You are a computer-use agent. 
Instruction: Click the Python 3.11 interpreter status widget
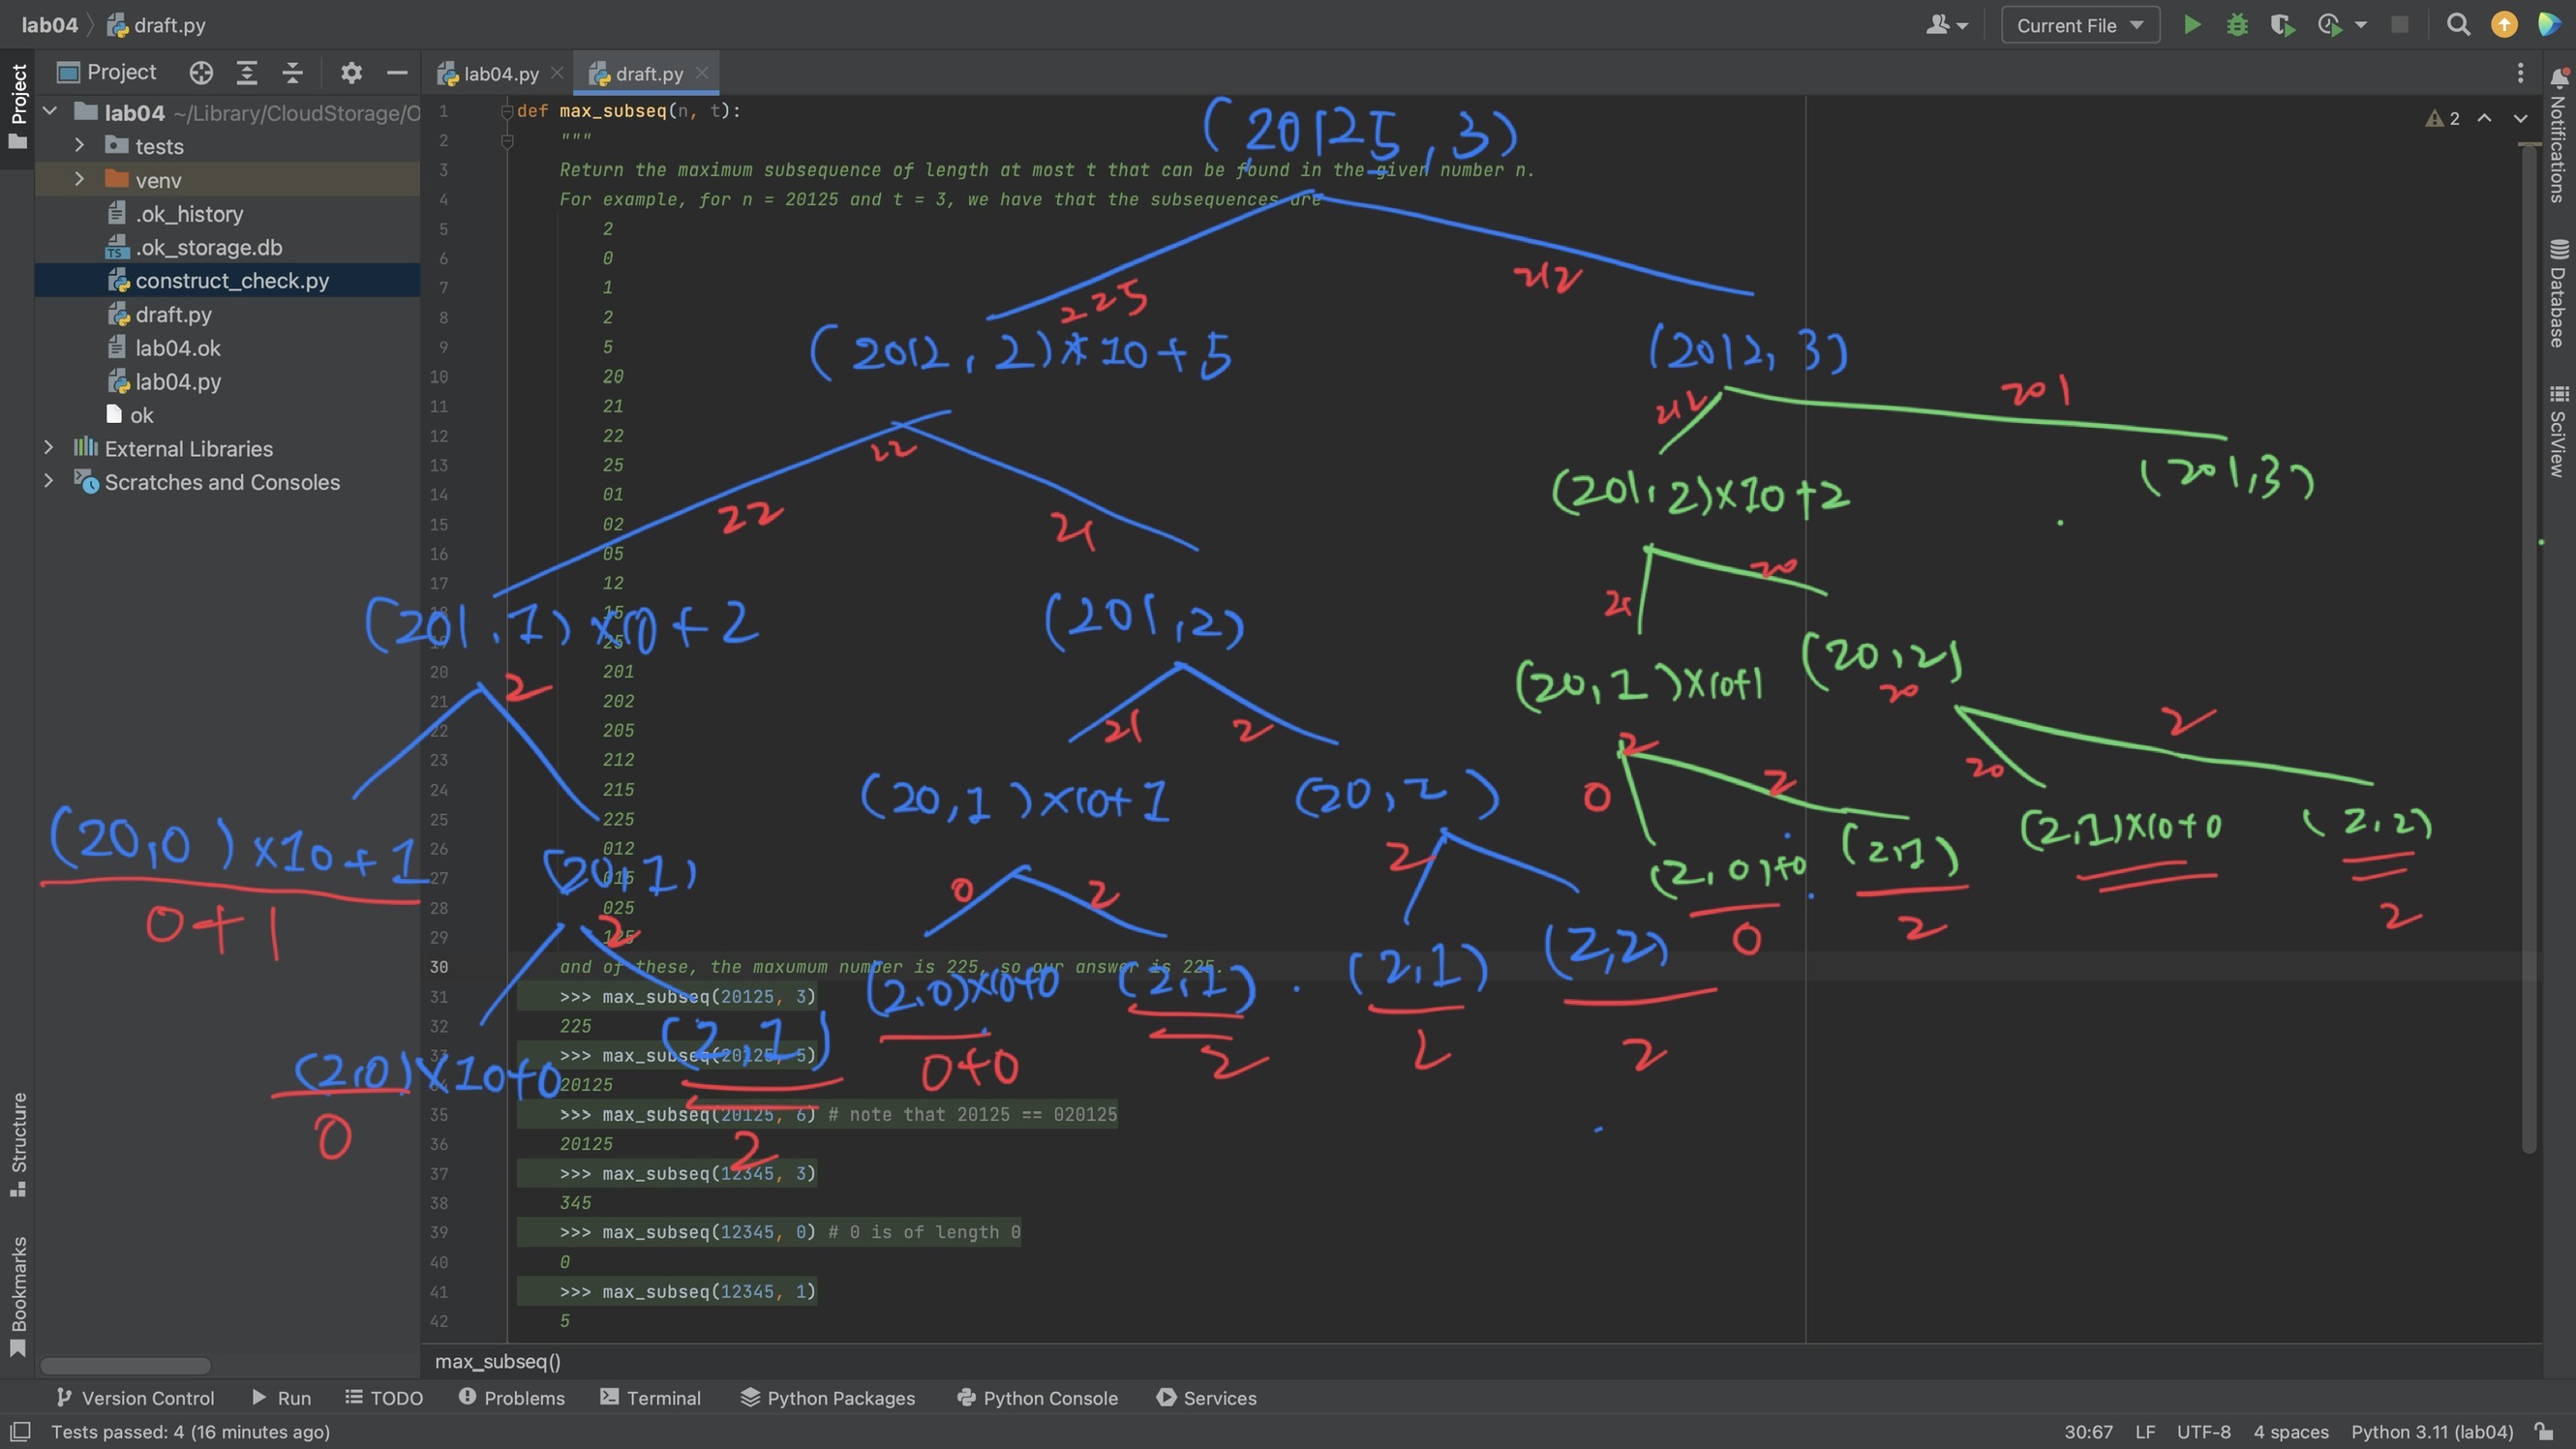coord(2431,1431)
